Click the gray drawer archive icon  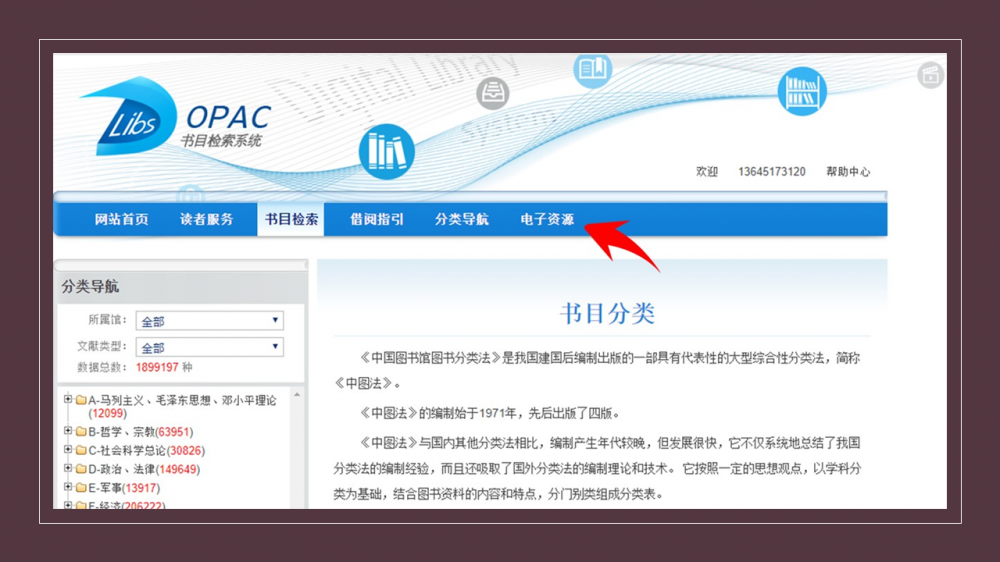pyautogui.click(x=492, y=94)
